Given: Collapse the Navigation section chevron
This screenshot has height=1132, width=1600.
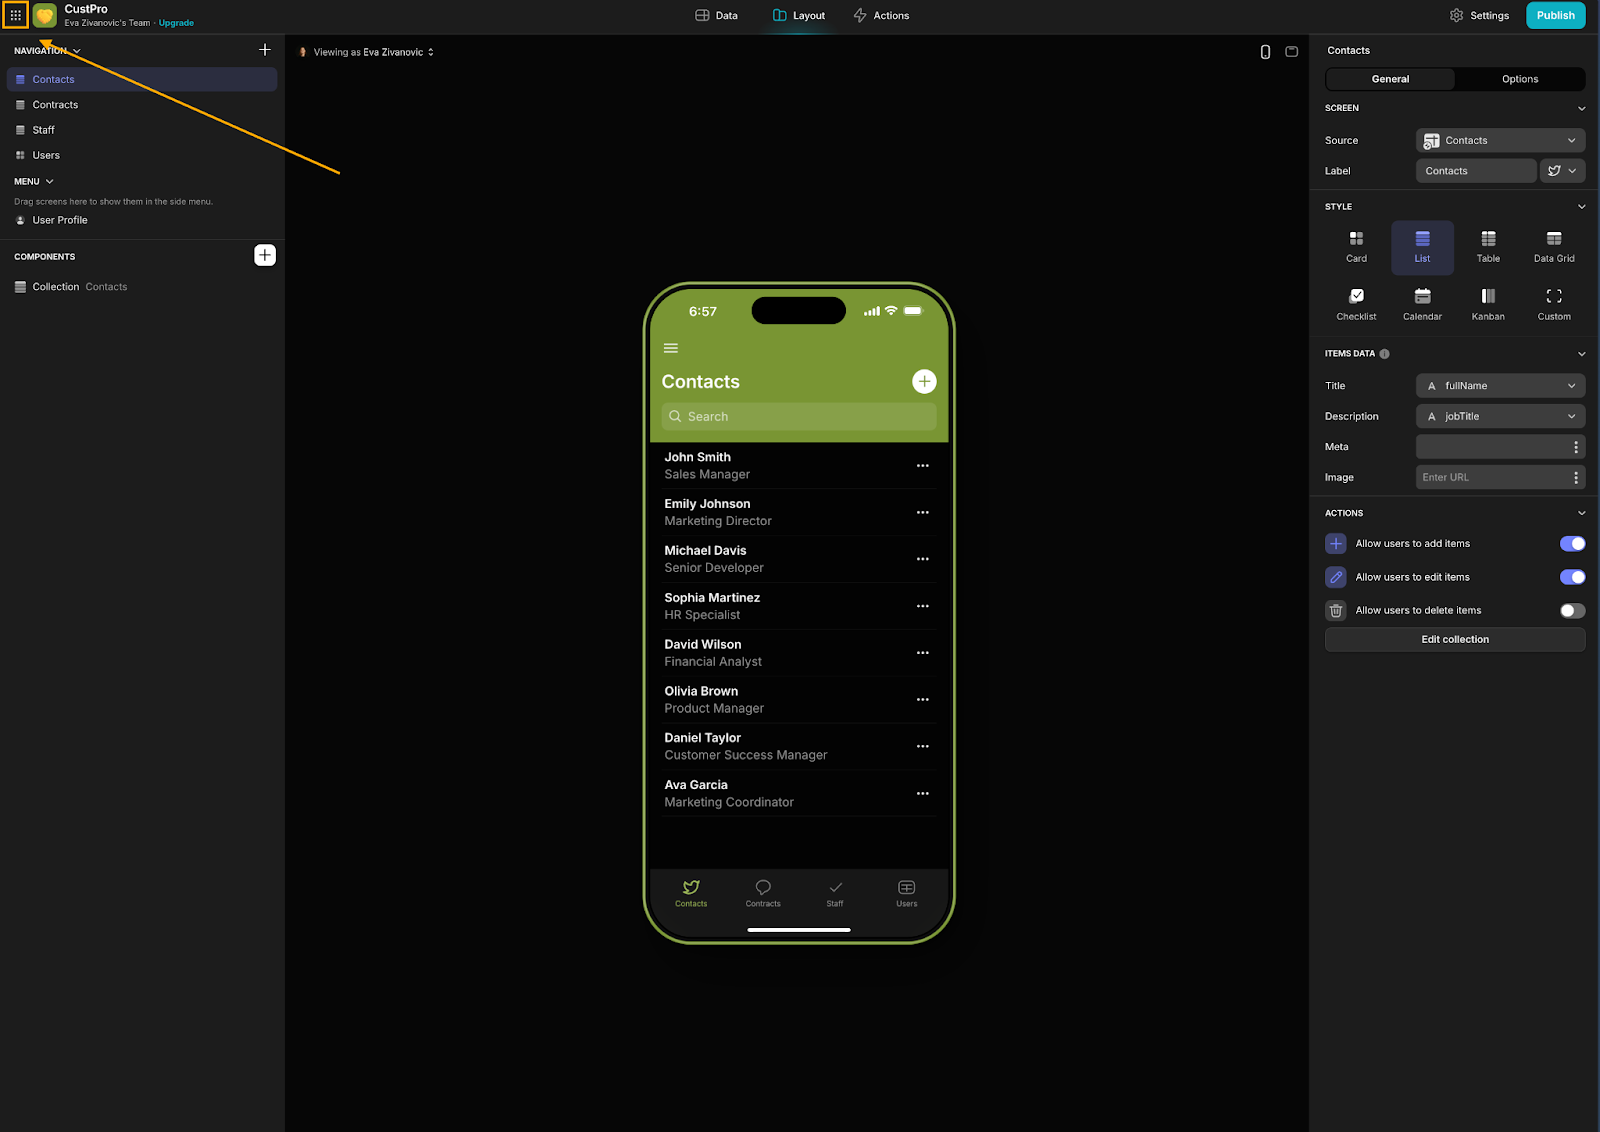Looking at the screenshot, I should (x=77, y=51).
